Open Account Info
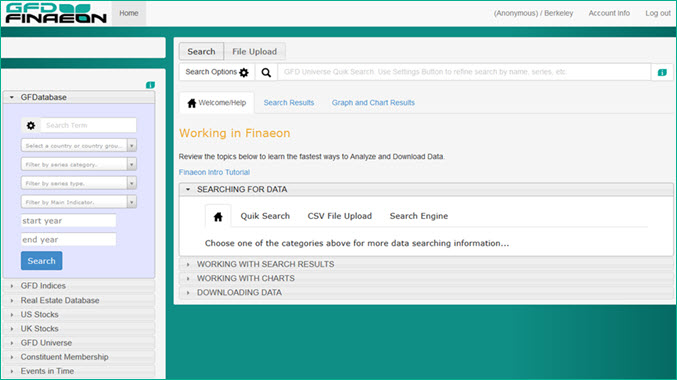 (609, 13)
